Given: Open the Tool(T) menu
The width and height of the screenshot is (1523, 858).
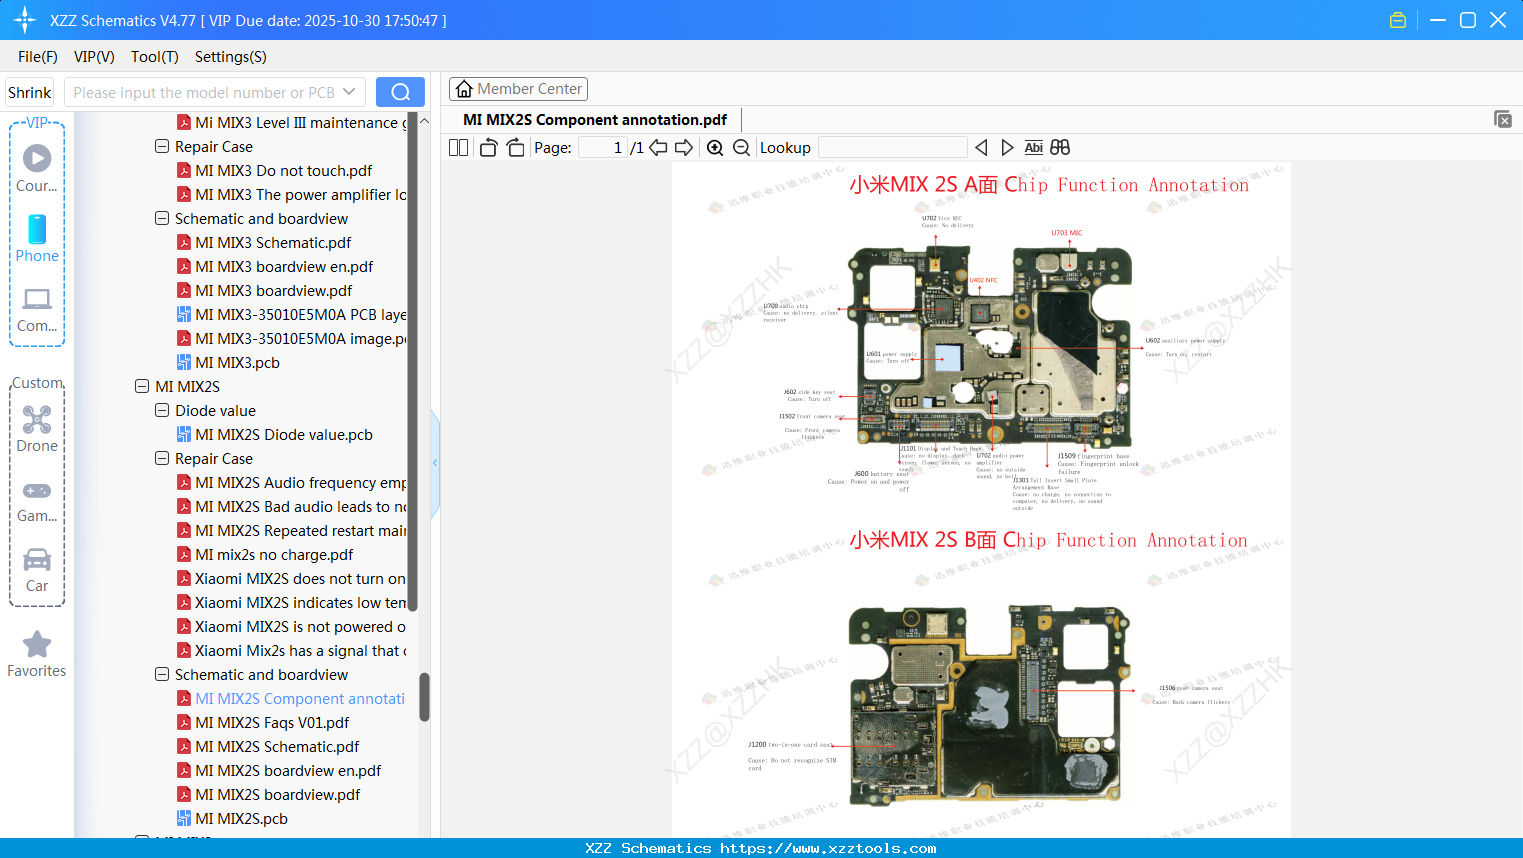Looking at the screenshot, I should click(154, 57).
